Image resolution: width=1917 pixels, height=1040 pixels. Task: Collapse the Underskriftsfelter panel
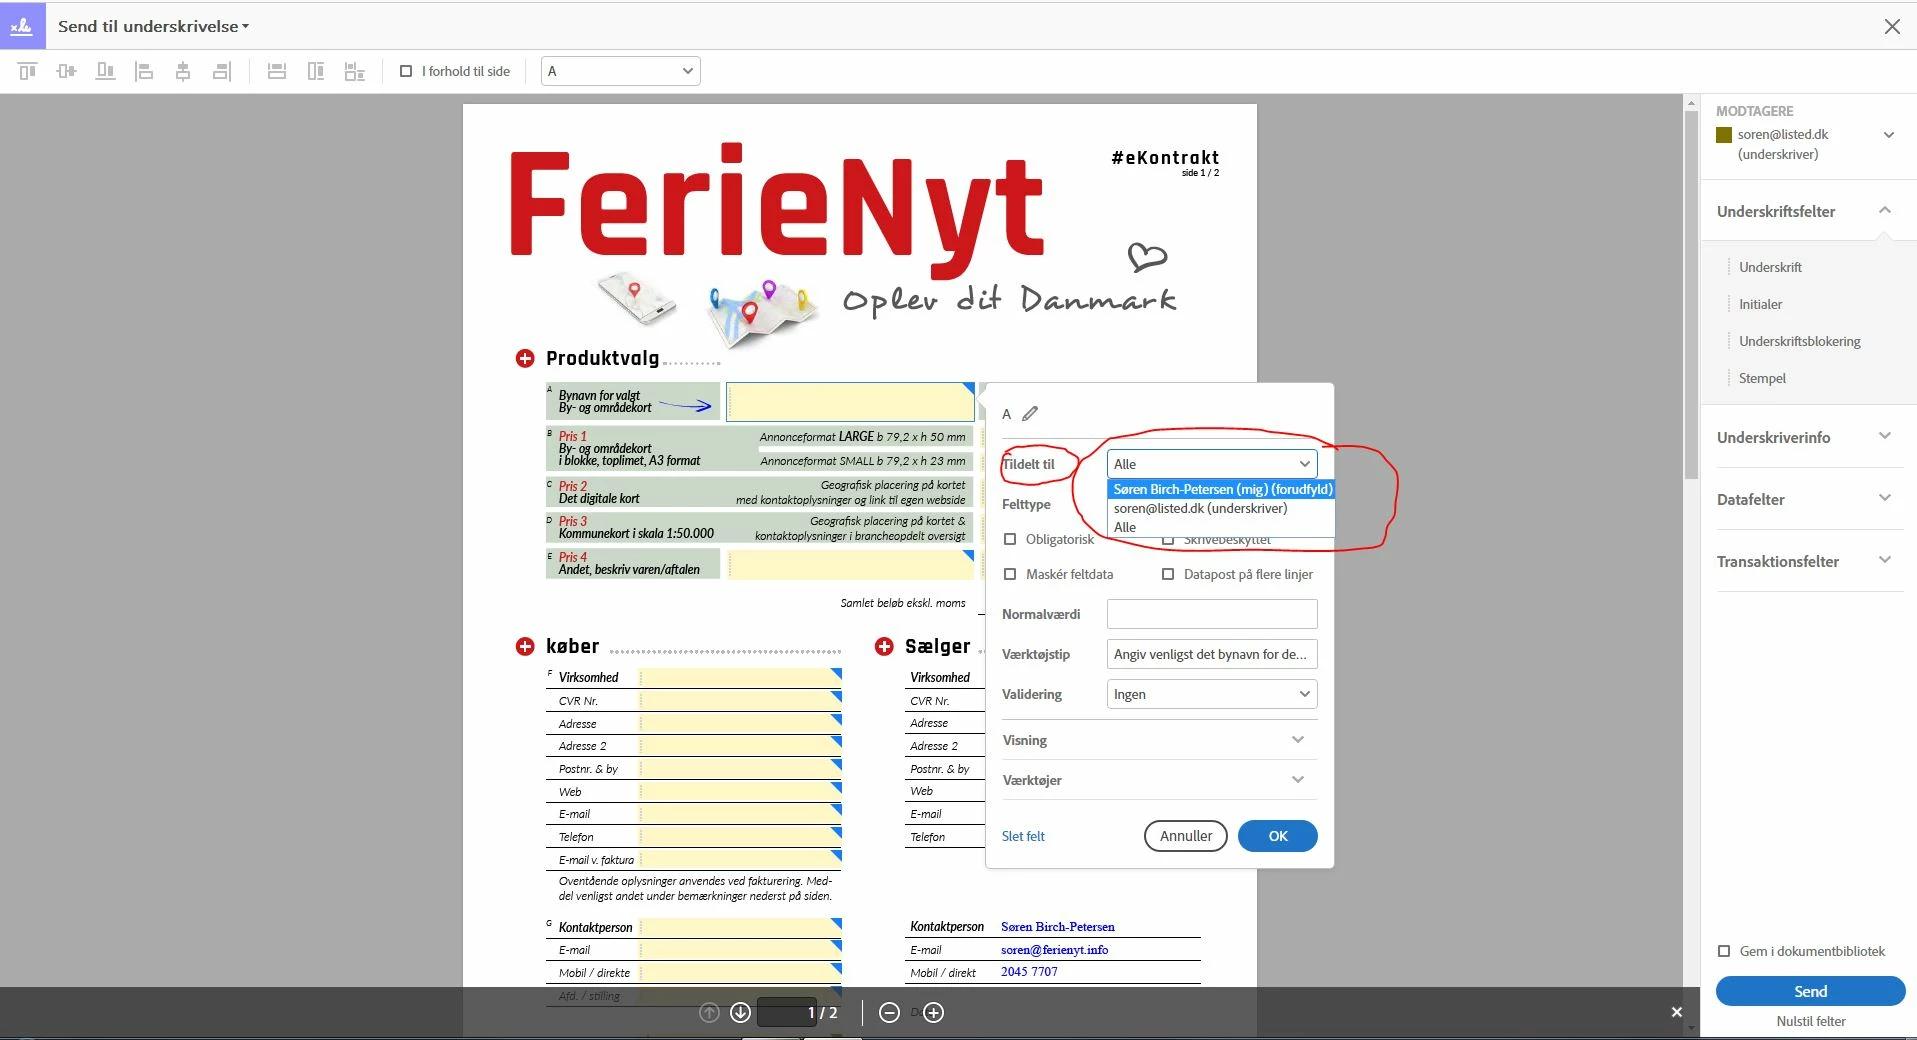tap(1884, 211)
